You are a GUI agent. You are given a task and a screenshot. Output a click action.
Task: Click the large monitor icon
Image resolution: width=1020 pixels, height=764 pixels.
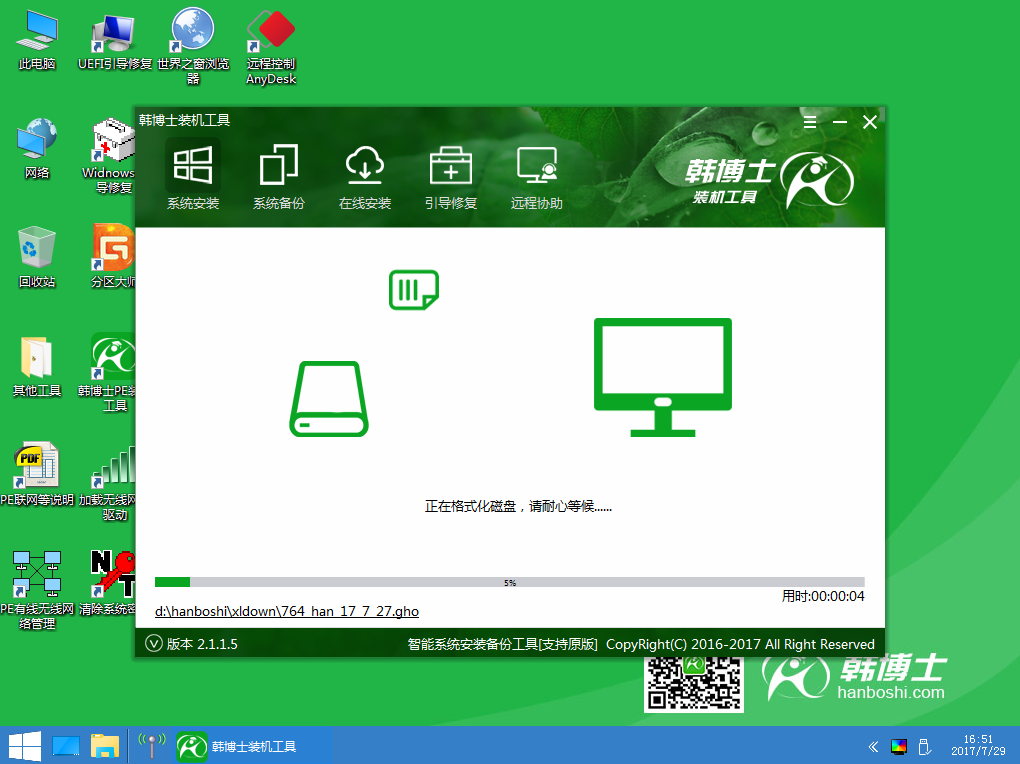point(663,377)
